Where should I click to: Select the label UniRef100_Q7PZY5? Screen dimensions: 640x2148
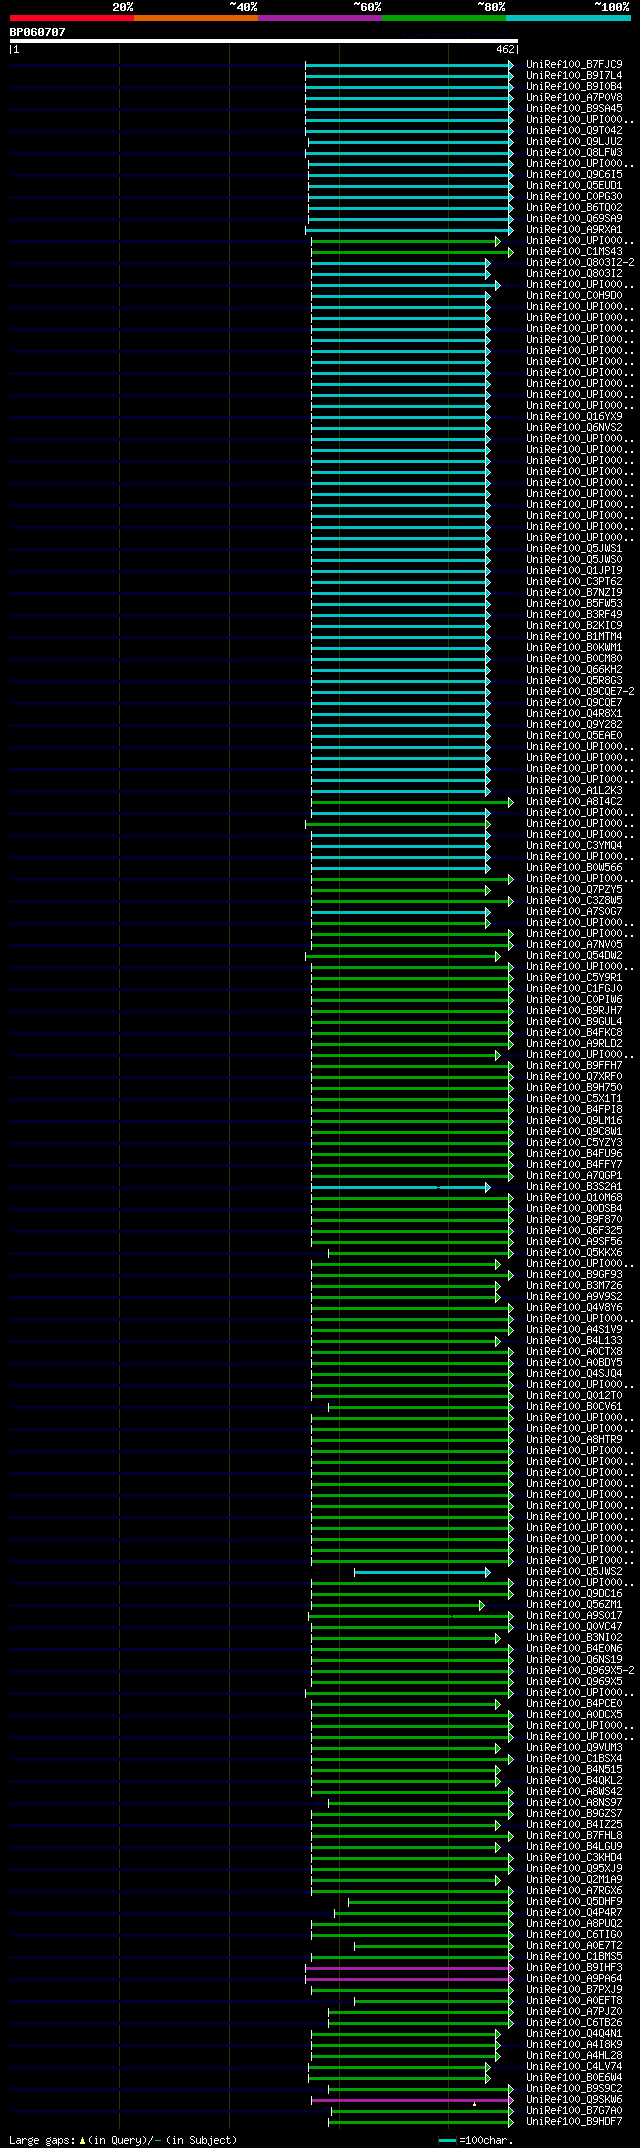tap(574, 889)
